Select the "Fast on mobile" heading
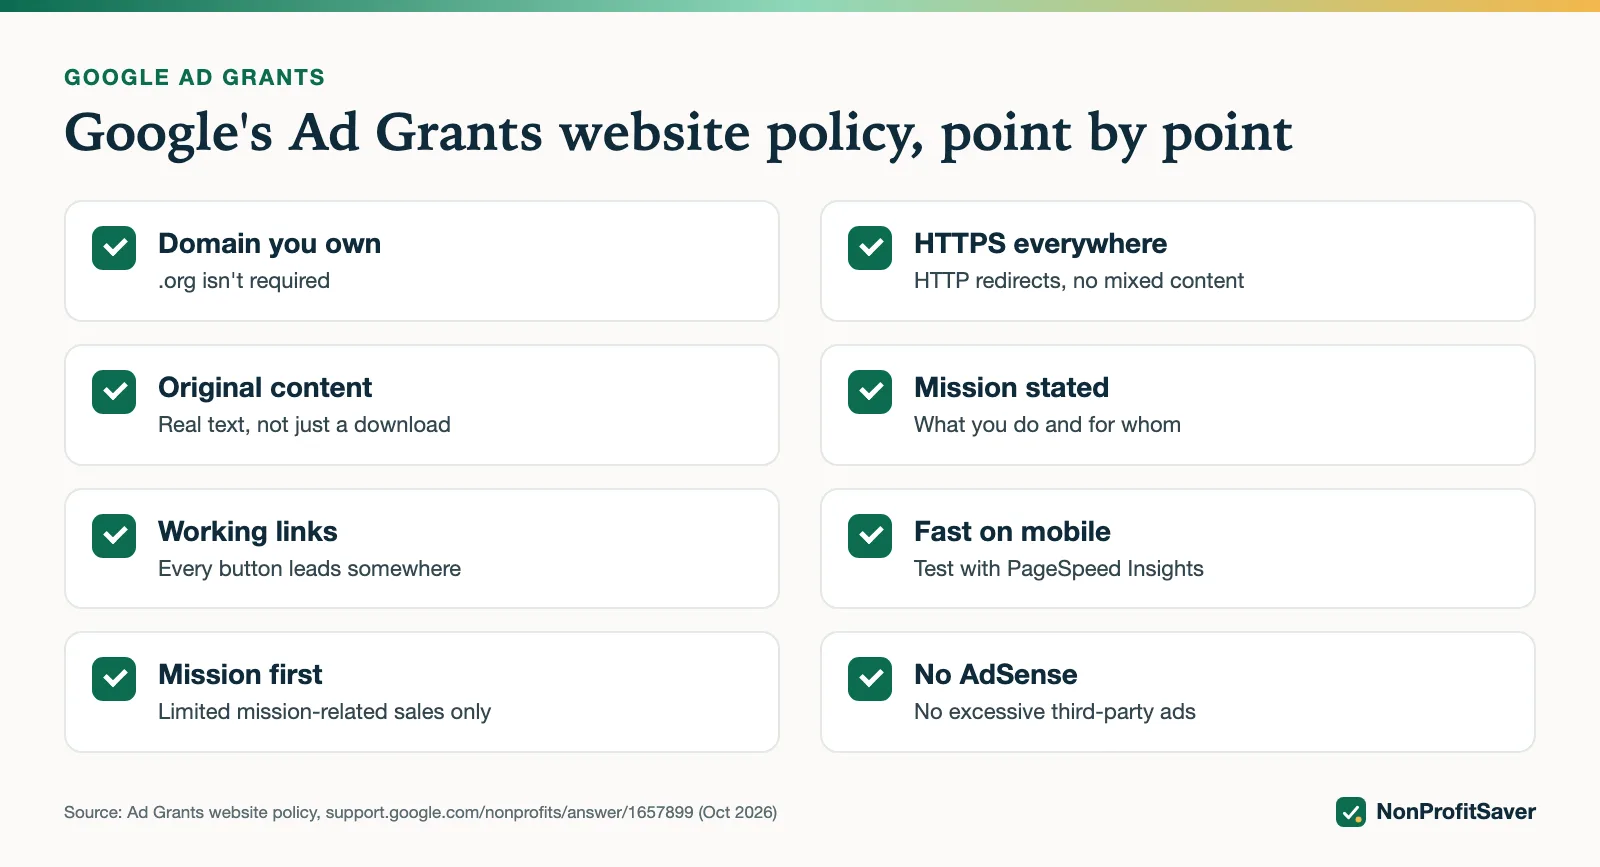The image size is (1600, 867). point(1012,532)
